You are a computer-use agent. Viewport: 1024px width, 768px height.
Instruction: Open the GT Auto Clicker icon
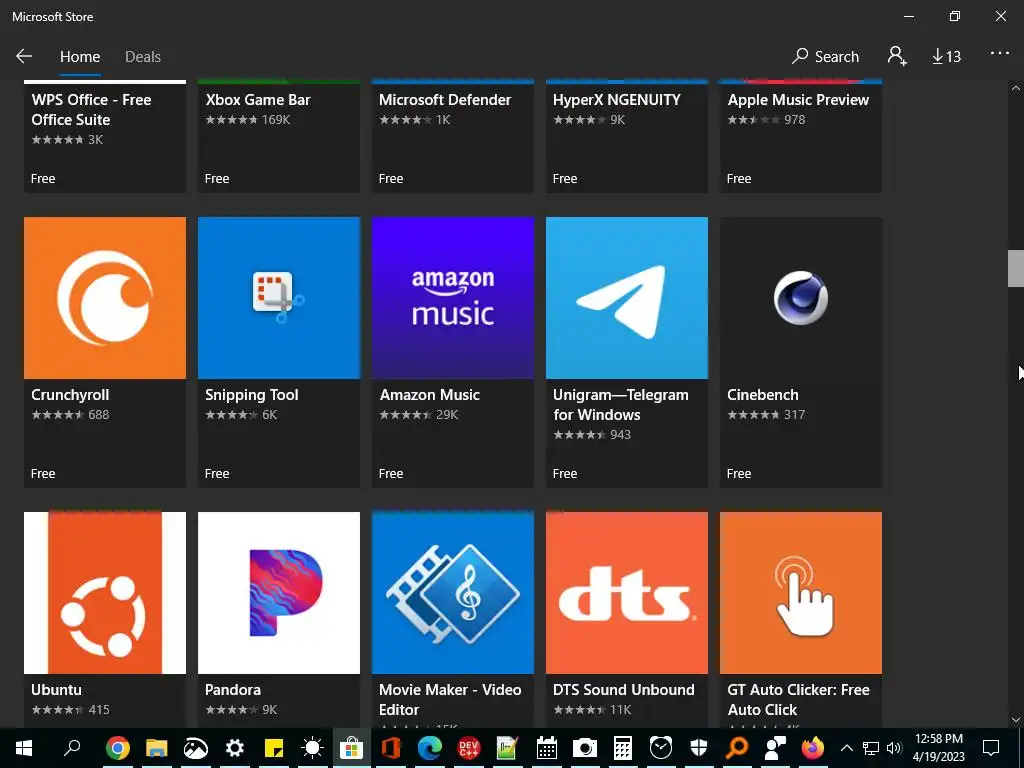pyautogui.click(x=801, y=593)
